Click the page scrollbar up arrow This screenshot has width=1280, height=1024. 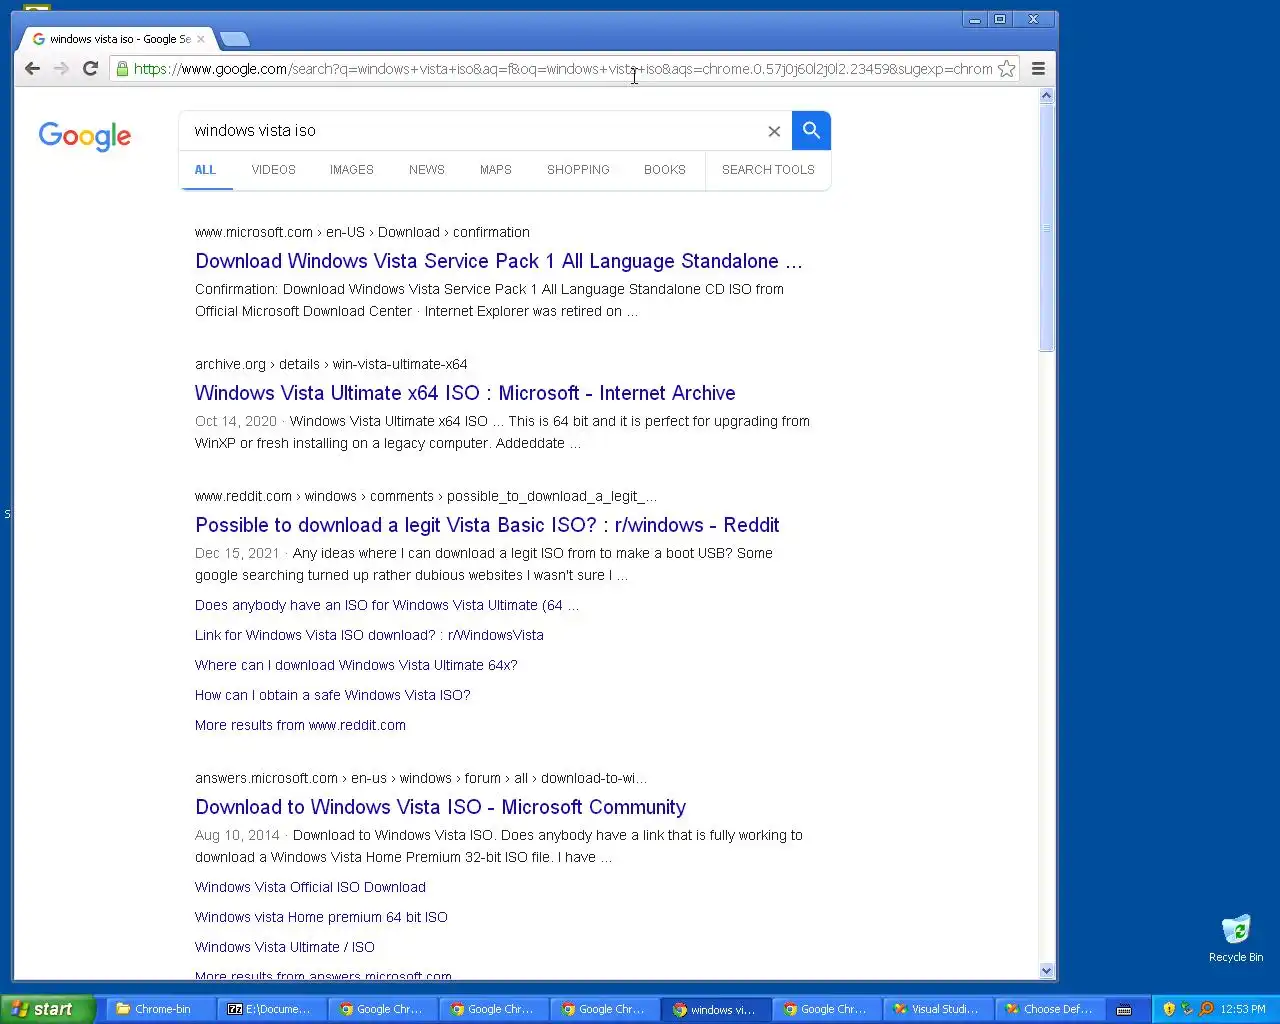1046,96
